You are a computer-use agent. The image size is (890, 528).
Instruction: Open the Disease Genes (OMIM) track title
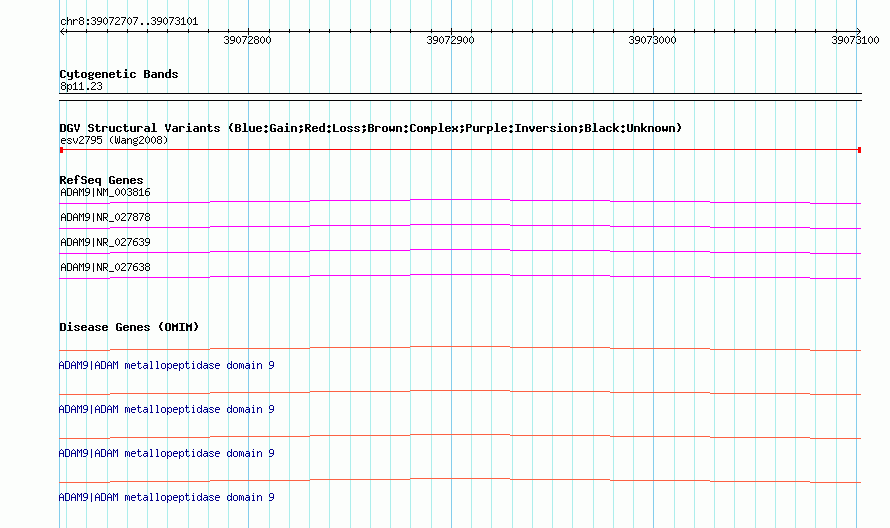(x=129, y=327)
